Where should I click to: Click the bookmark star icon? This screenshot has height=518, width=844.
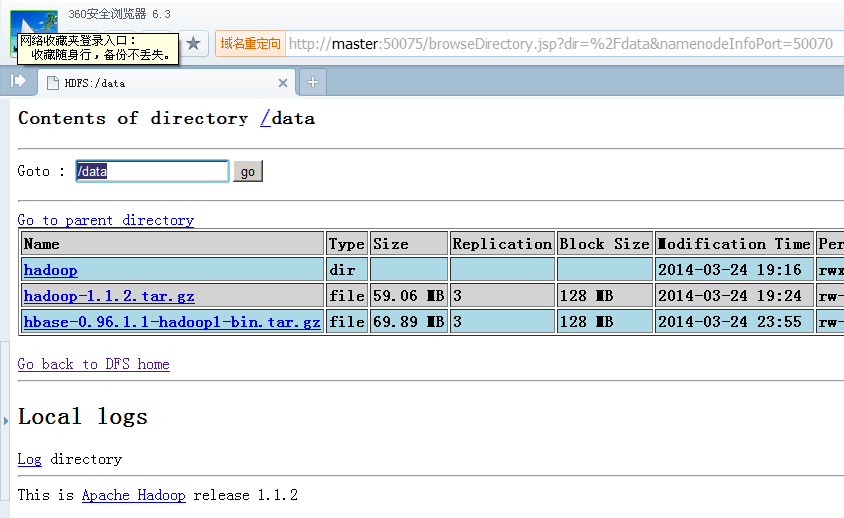point(194,44)
